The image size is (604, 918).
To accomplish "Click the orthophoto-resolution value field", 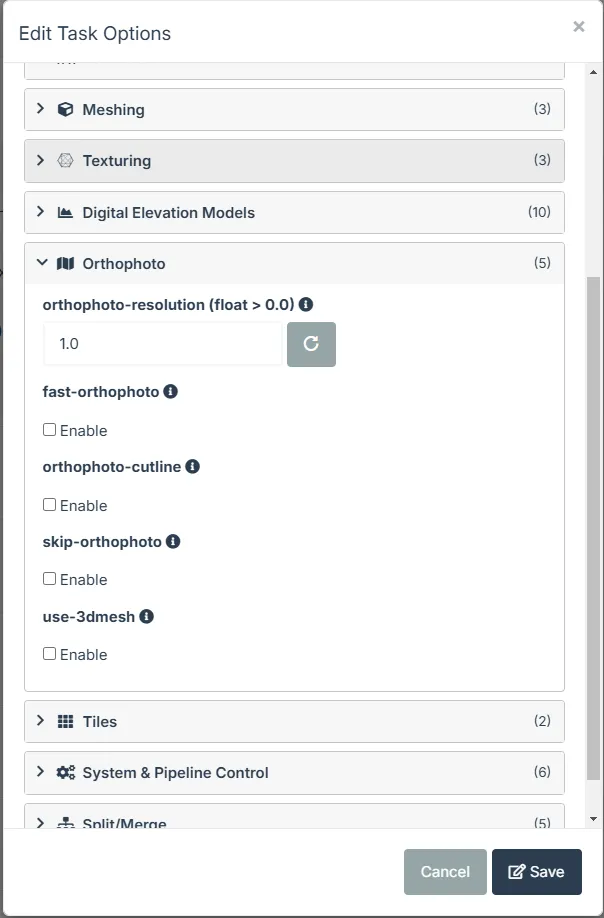I will click(x=163, y=344).
